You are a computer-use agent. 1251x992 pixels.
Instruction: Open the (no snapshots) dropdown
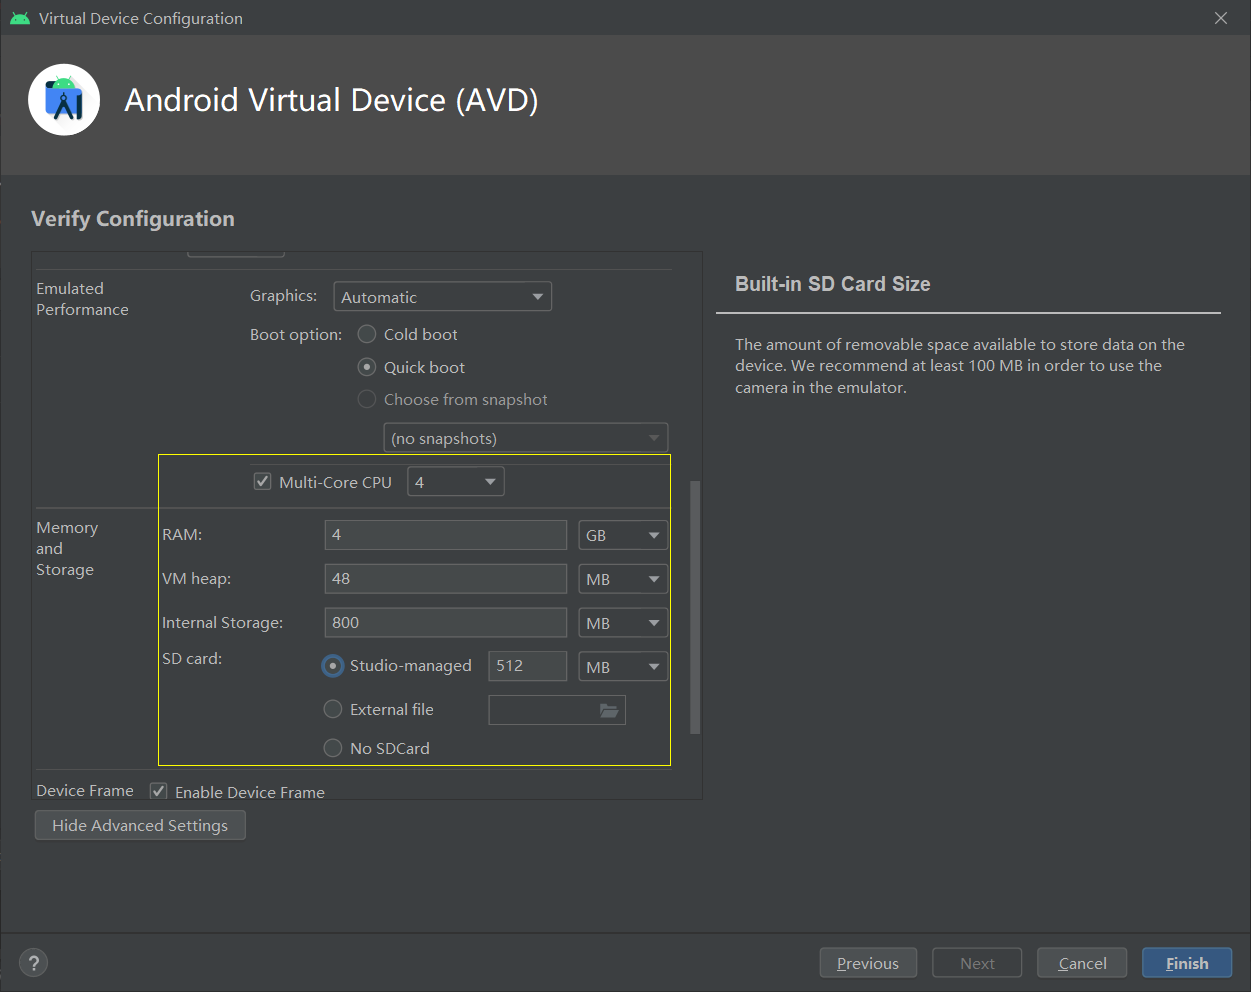[525, 438]
